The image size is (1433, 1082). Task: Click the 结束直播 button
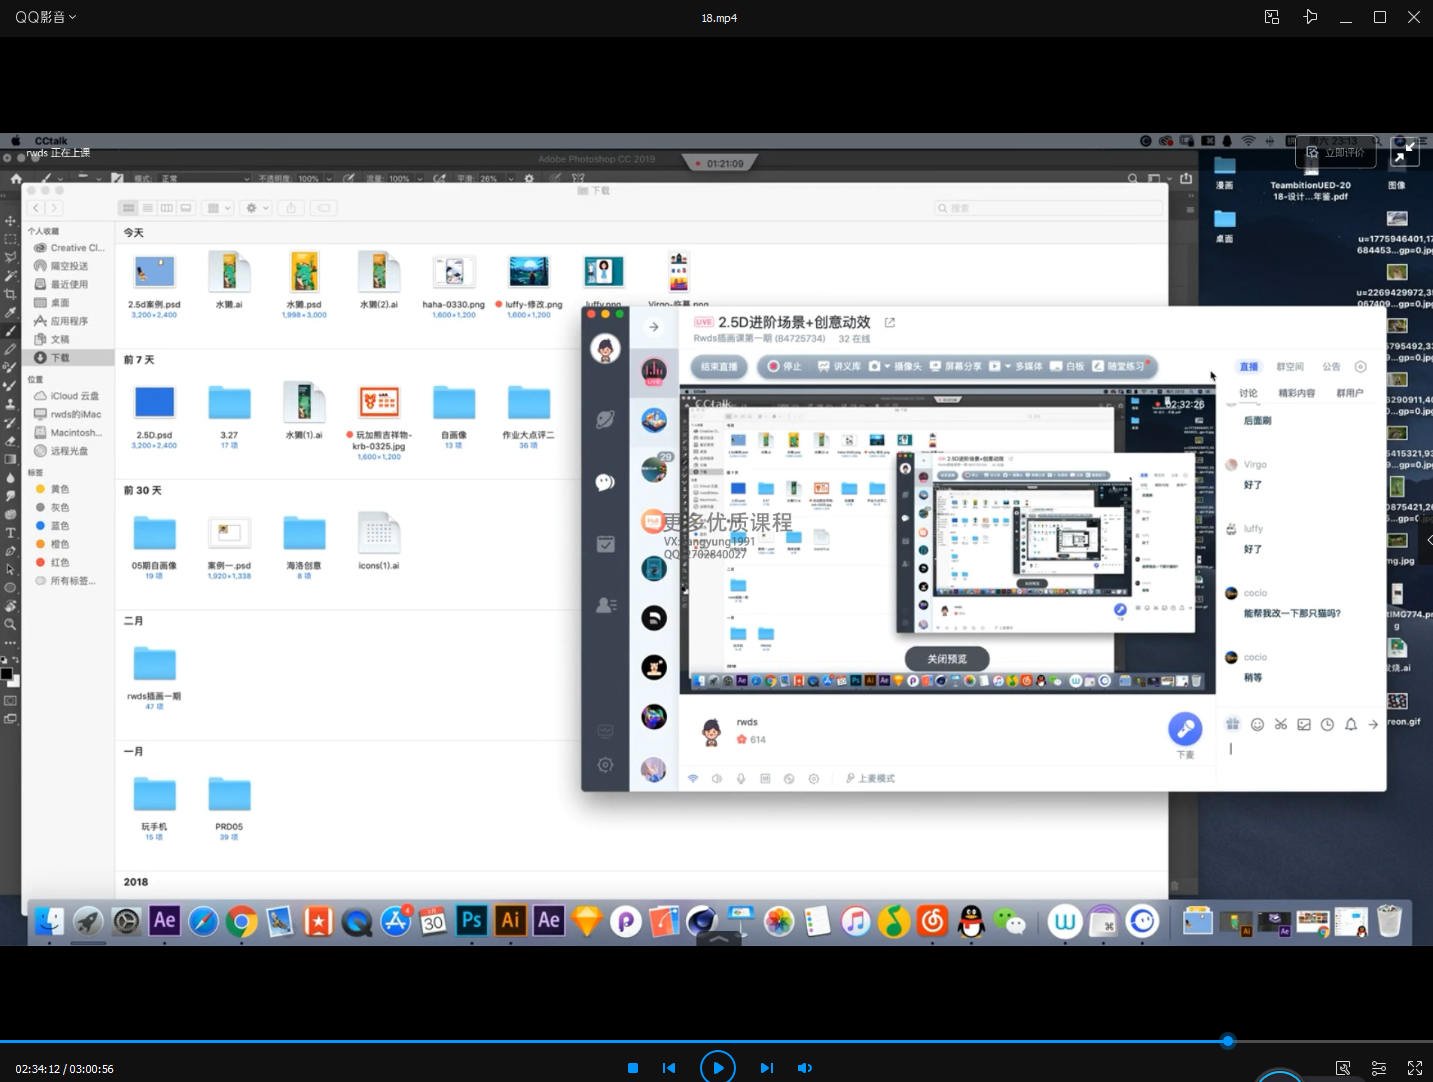pos(719,366)
